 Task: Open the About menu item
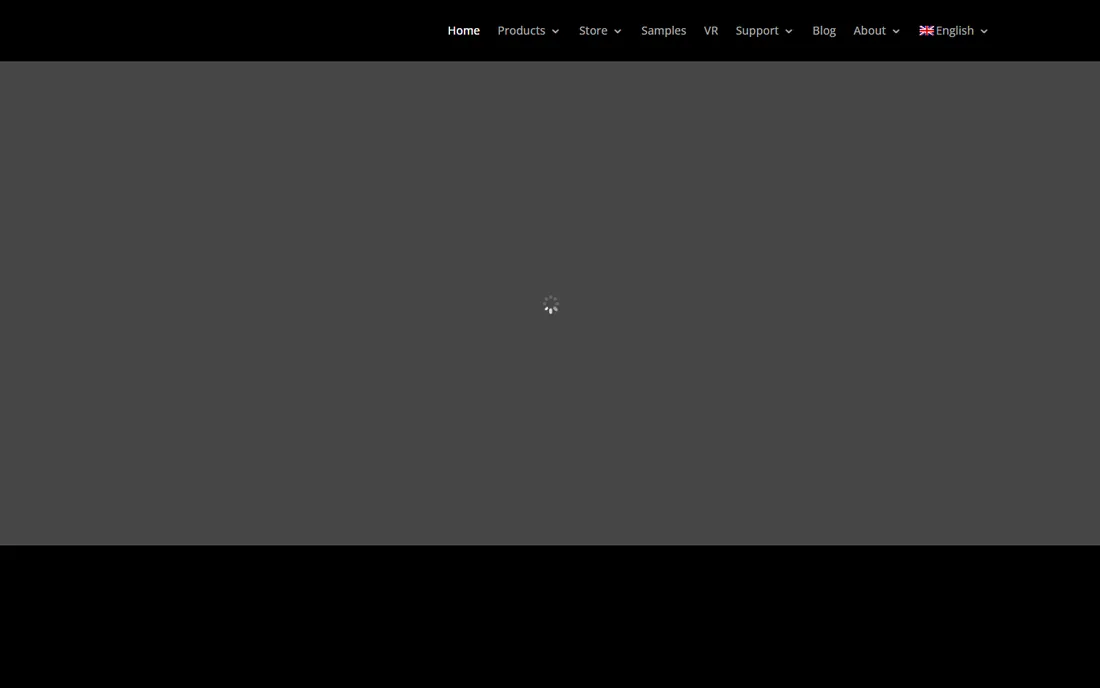point(868,31)
